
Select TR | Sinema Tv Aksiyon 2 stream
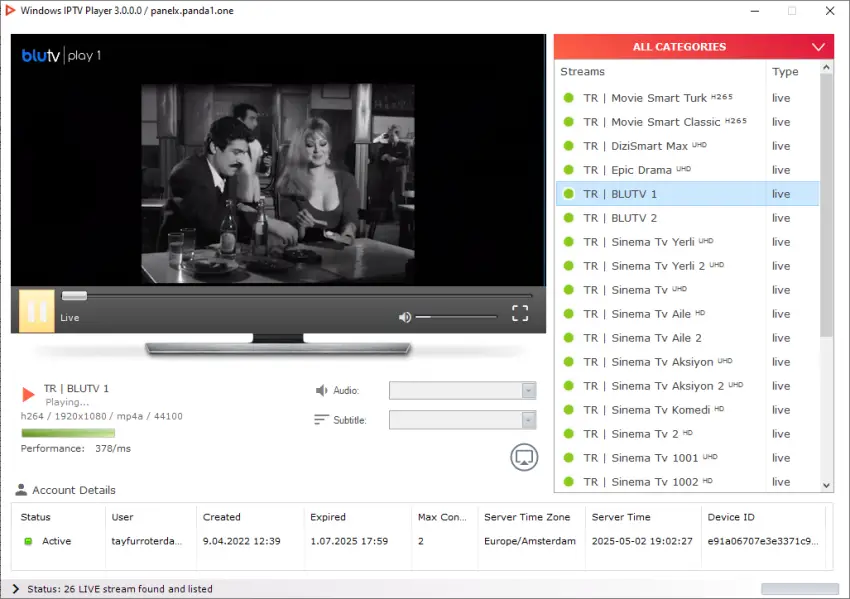(x=687, y=386)
